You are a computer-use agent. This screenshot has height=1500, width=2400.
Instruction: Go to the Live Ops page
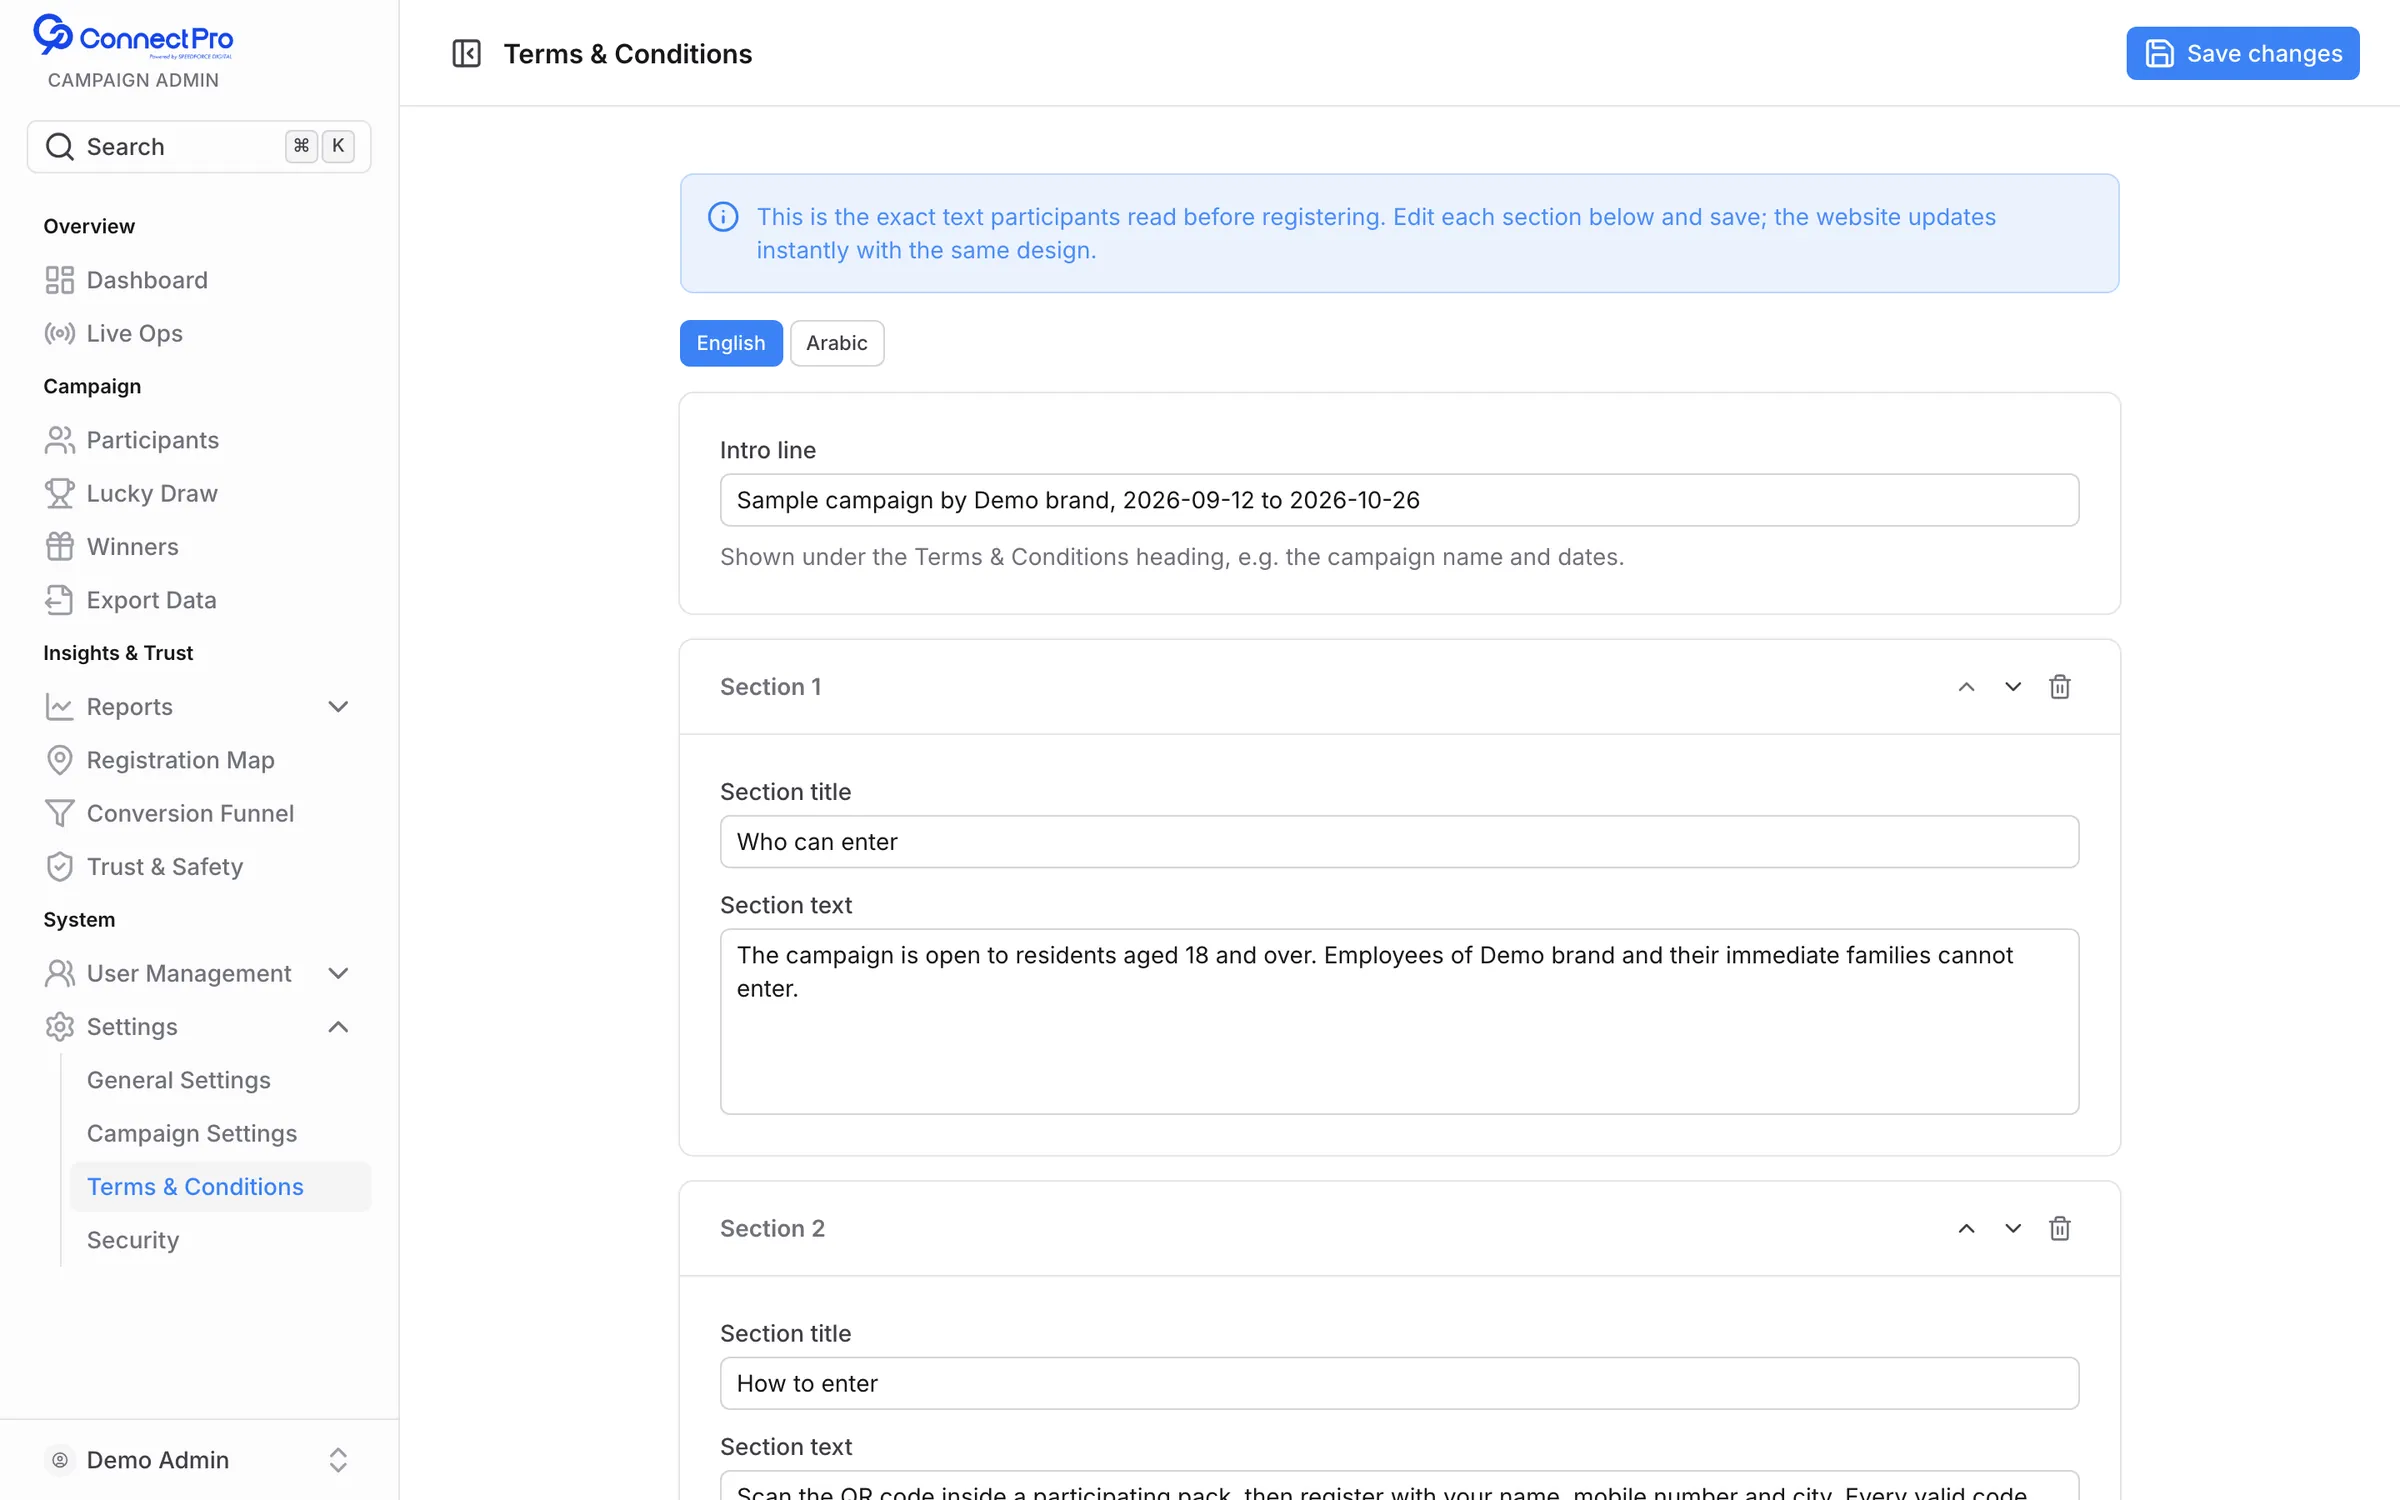tap(199, 333)
